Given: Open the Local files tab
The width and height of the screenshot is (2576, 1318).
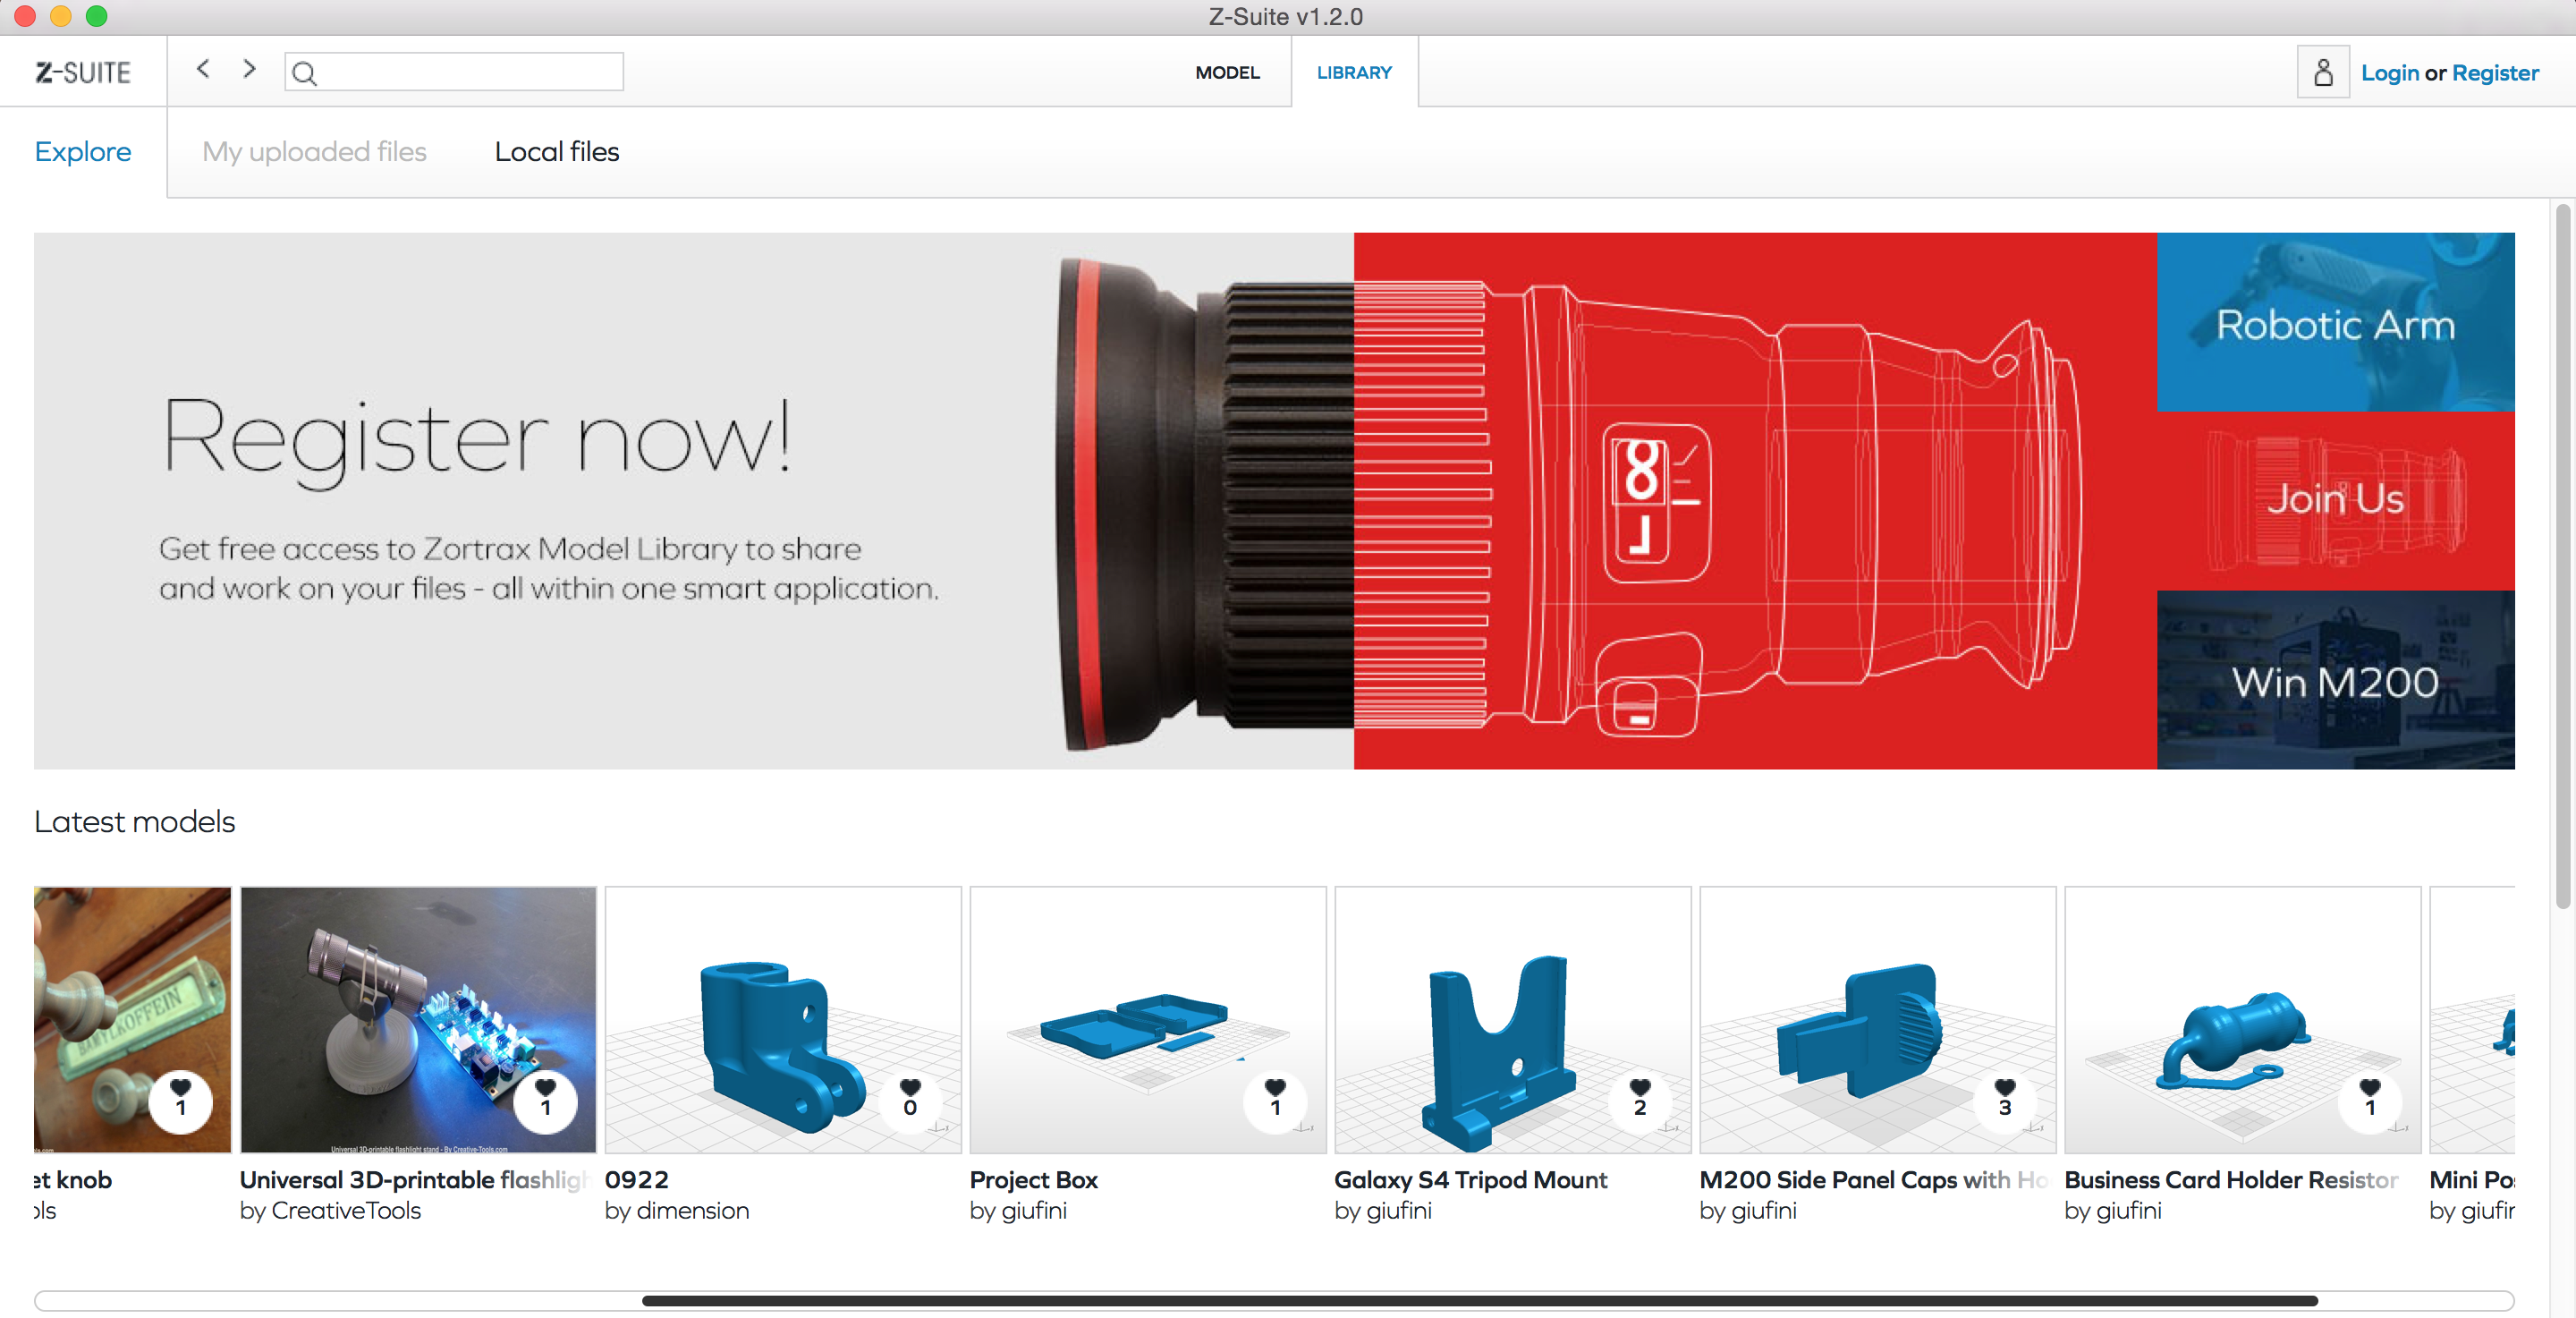Looking at the screenshot, I should 556,152.
